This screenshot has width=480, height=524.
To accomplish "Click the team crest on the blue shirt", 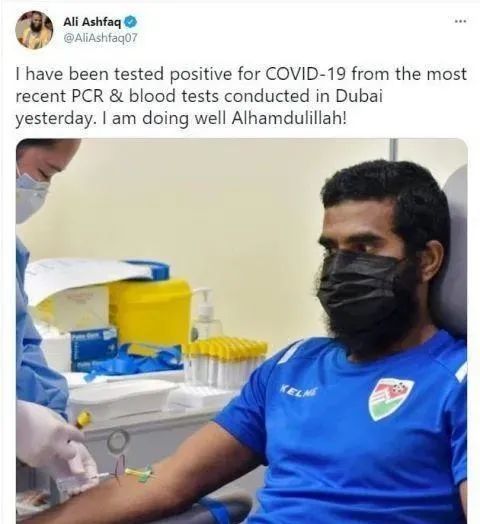I will tap(390, 399).
